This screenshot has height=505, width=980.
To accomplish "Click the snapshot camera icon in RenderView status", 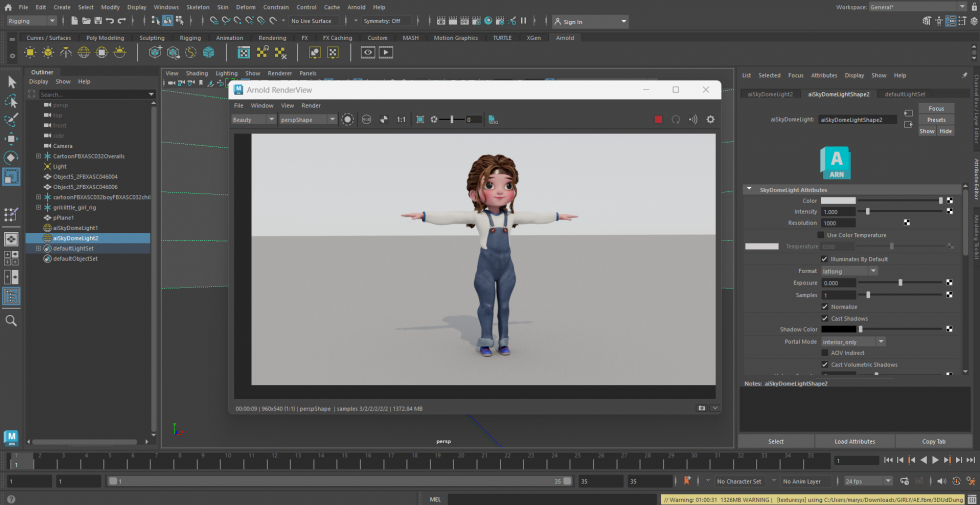I will pyautogui.click(x=702, y=408).
